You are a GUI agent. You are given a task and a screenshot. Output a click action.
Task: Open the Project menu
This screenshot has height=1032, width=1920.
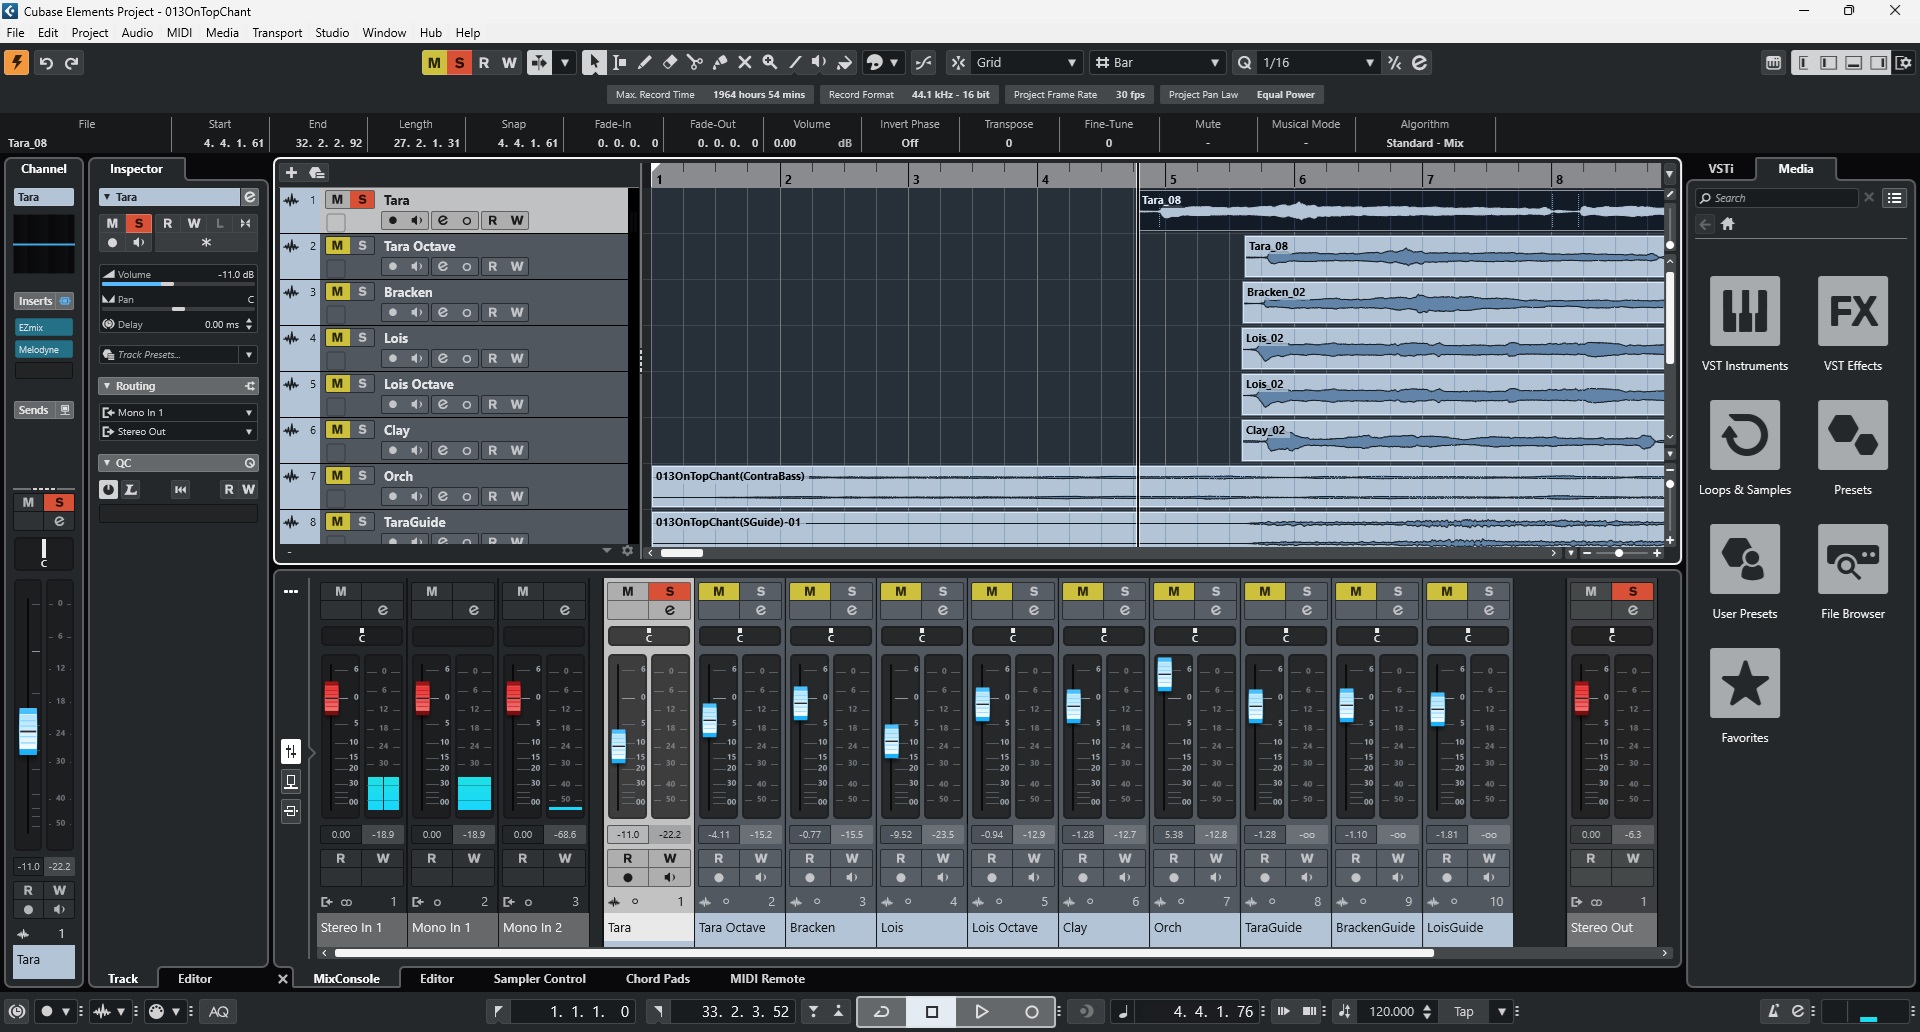pos(90,33)
